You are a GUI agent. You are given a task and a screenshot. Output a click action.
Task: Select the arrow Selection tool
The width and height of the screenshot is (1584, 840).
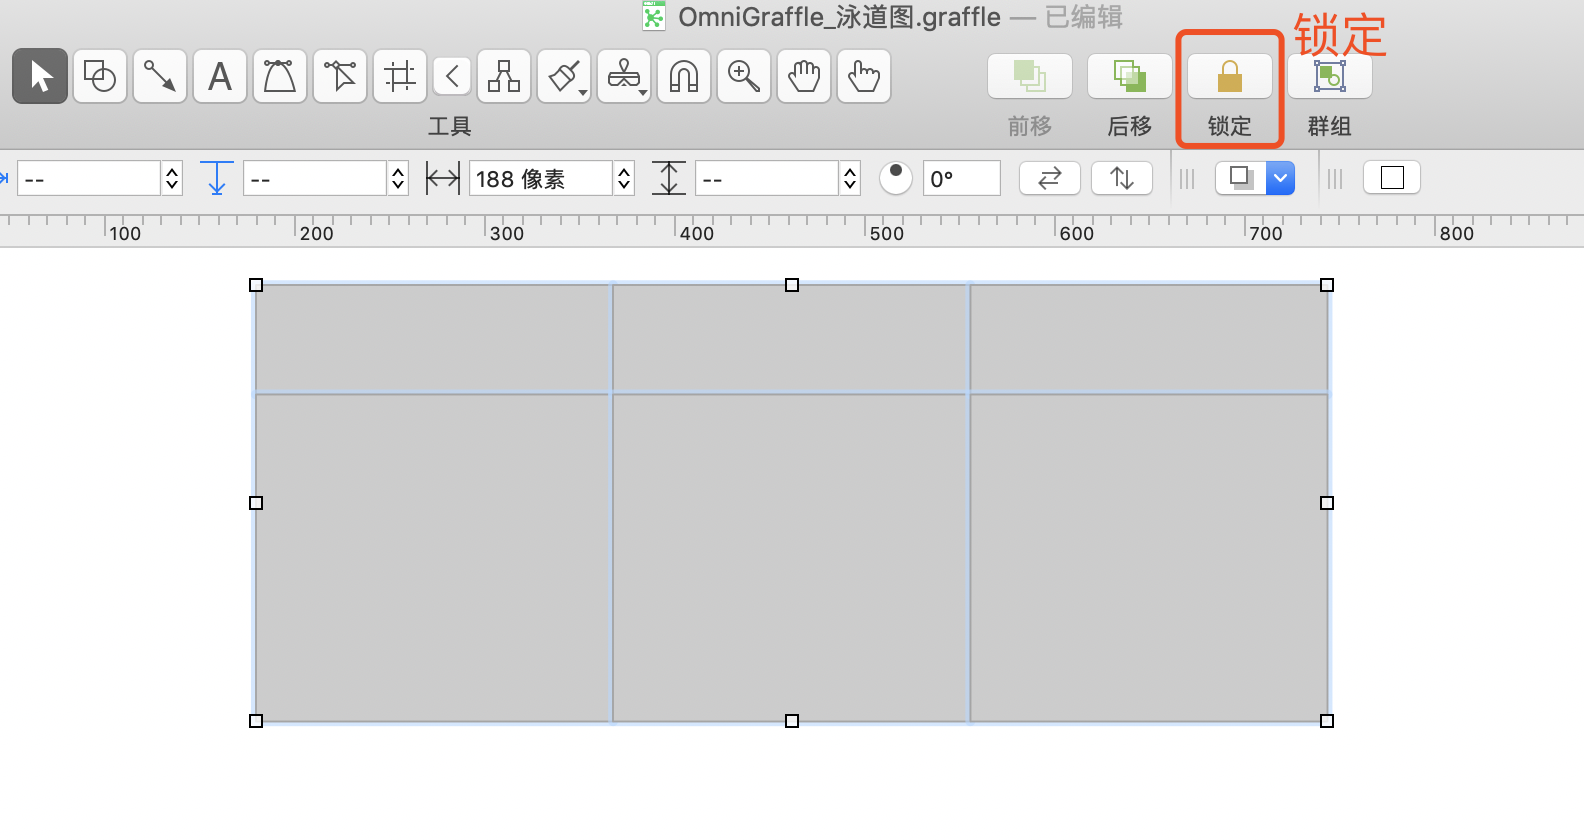pyautogui.click(x=40, y=76)
